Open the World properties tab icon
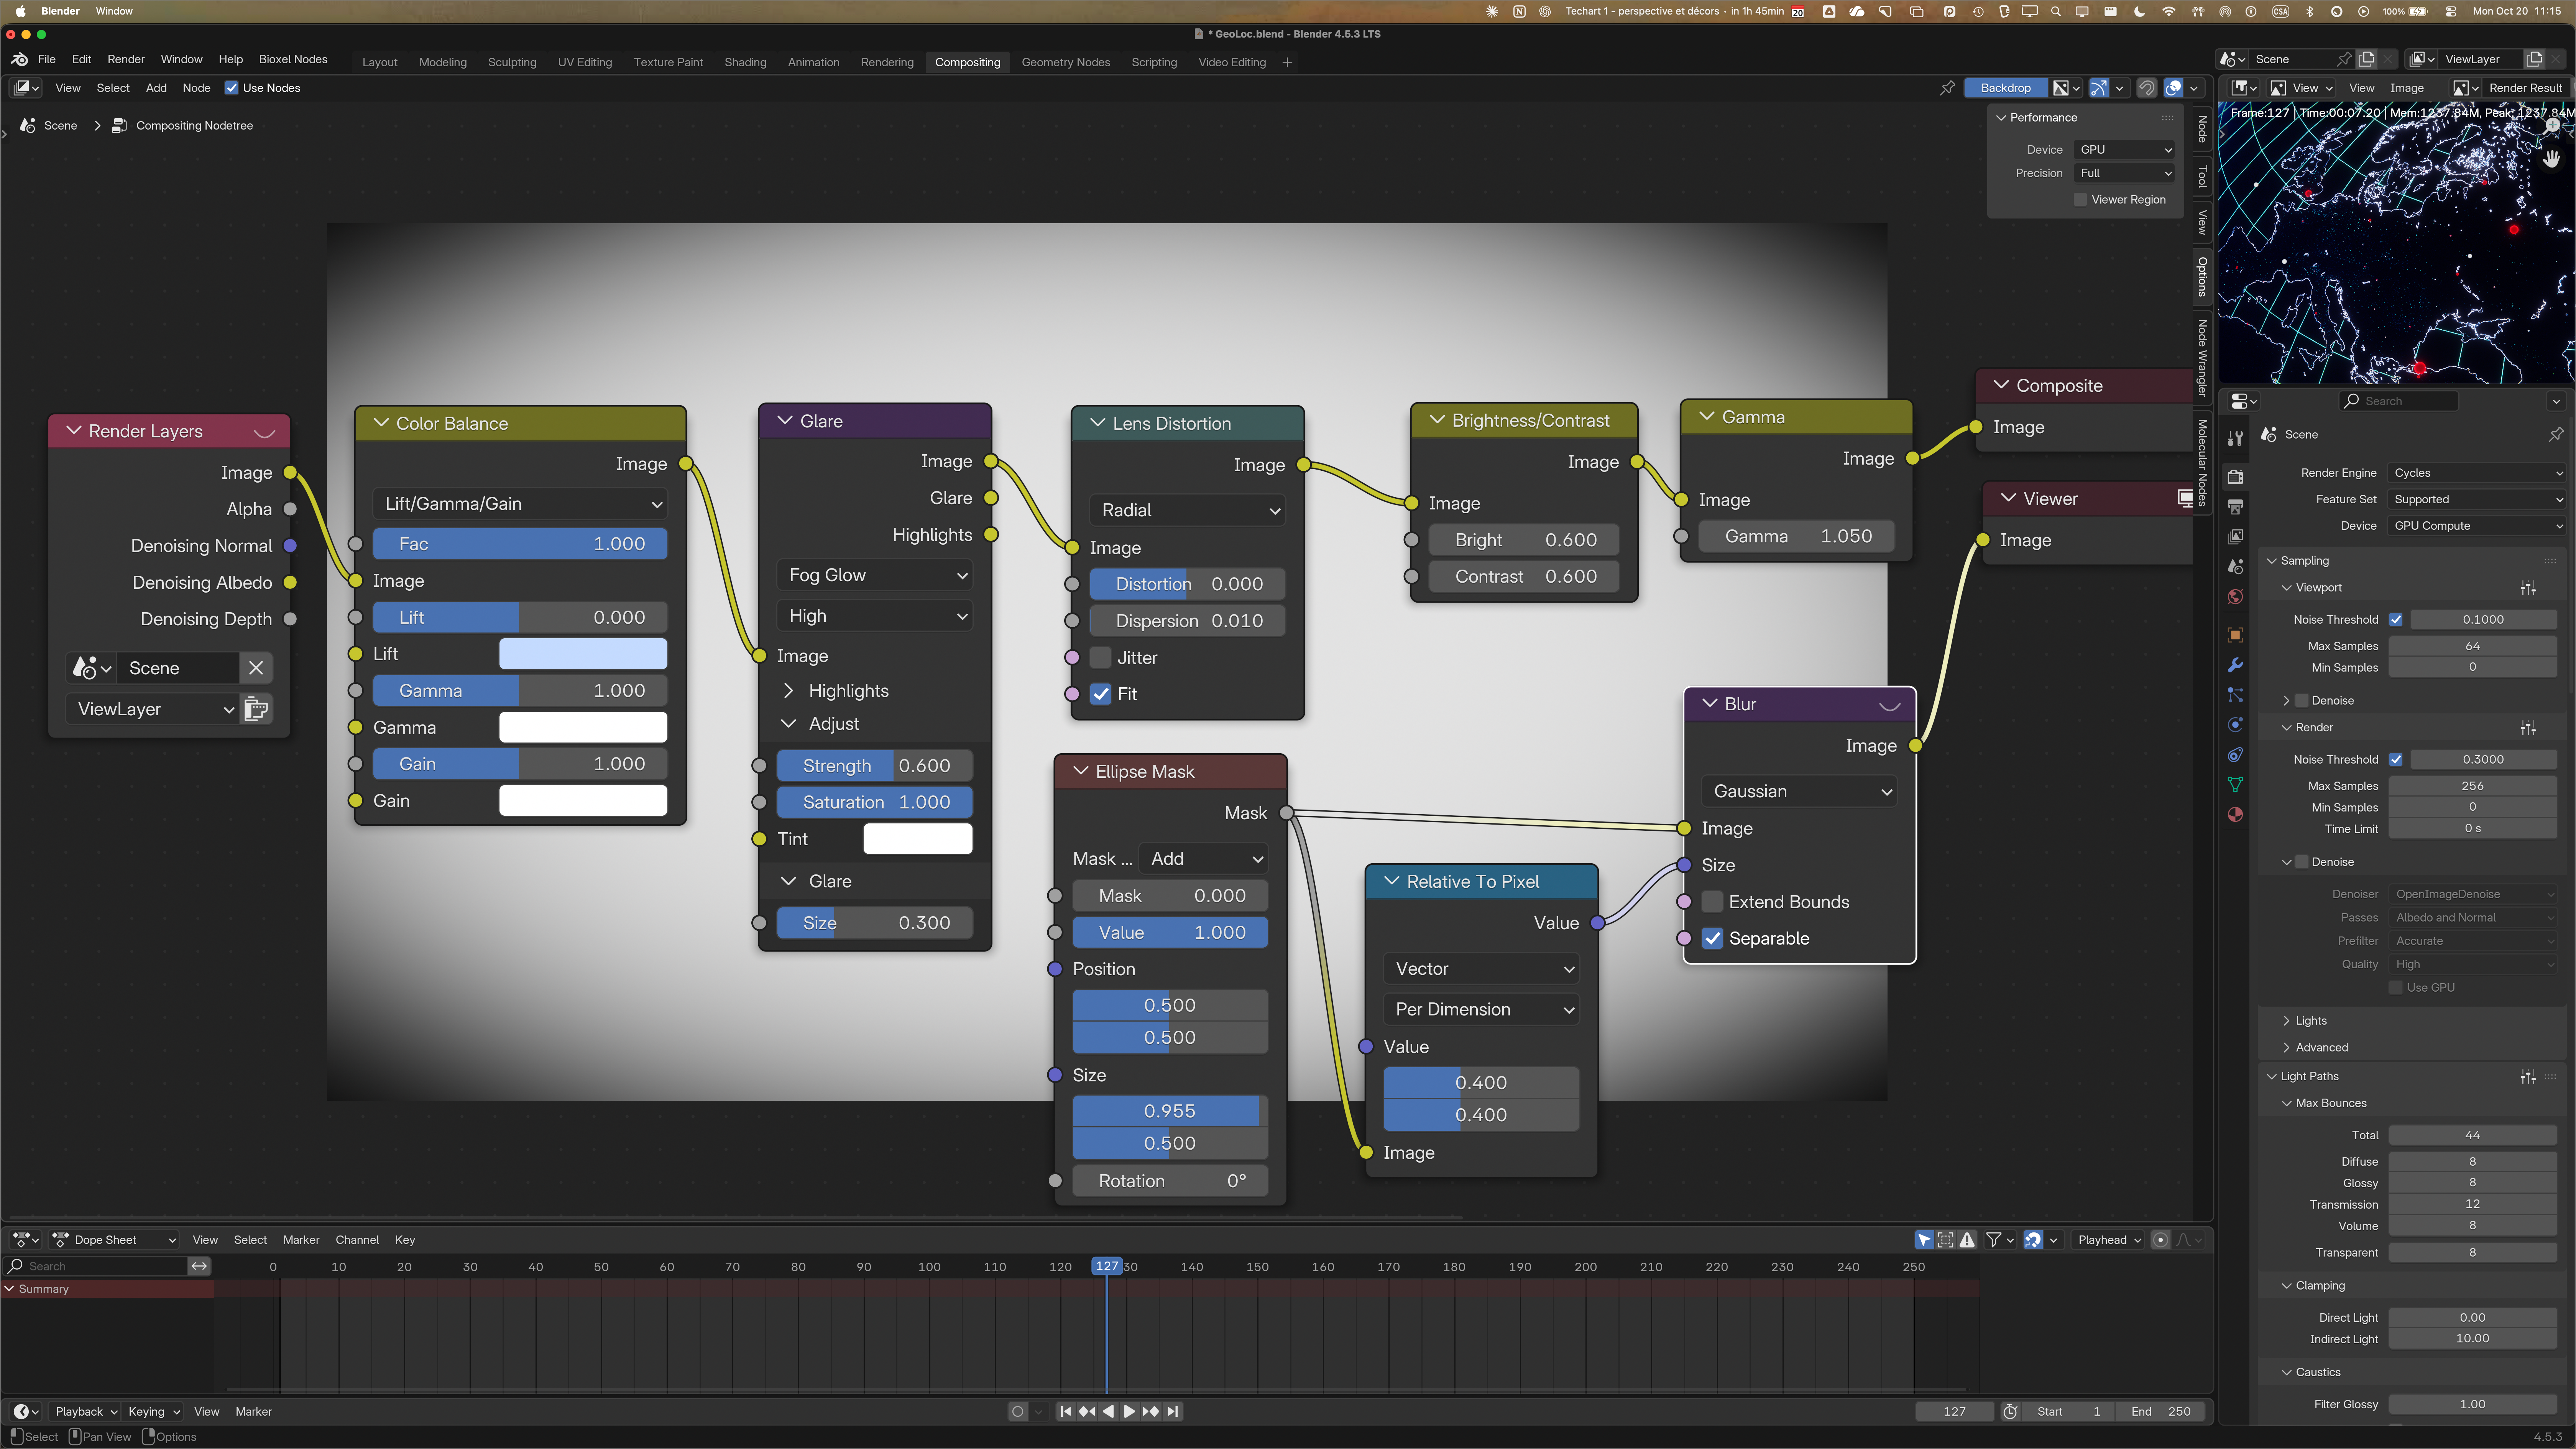This screenshot has width=2576, height=1449. [x=2235, y=597]
